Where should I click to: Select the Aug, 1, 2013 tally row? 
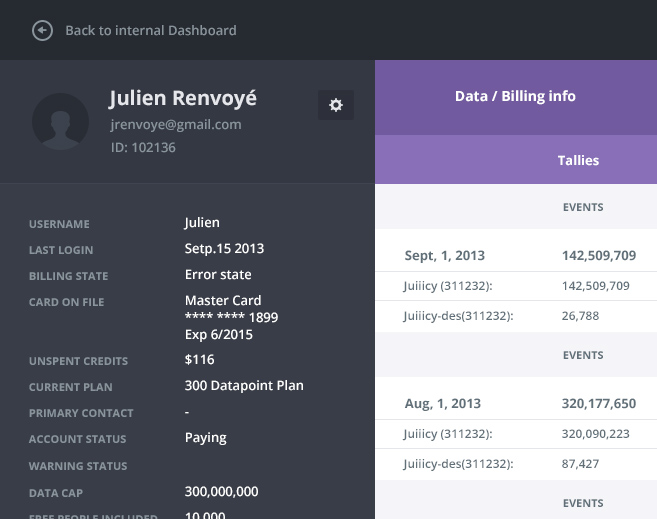(516, 403)
